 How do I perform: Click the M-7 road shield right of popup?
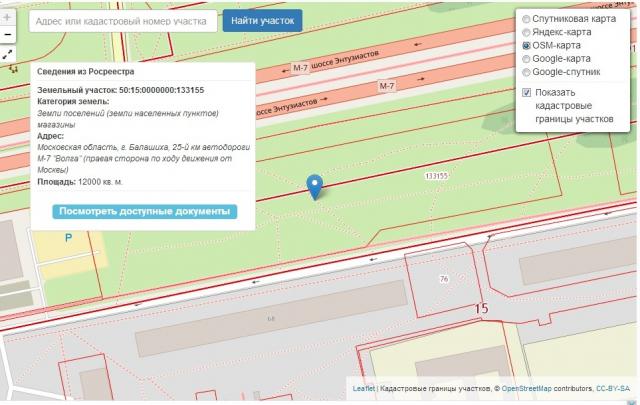[x=301, y=68]
